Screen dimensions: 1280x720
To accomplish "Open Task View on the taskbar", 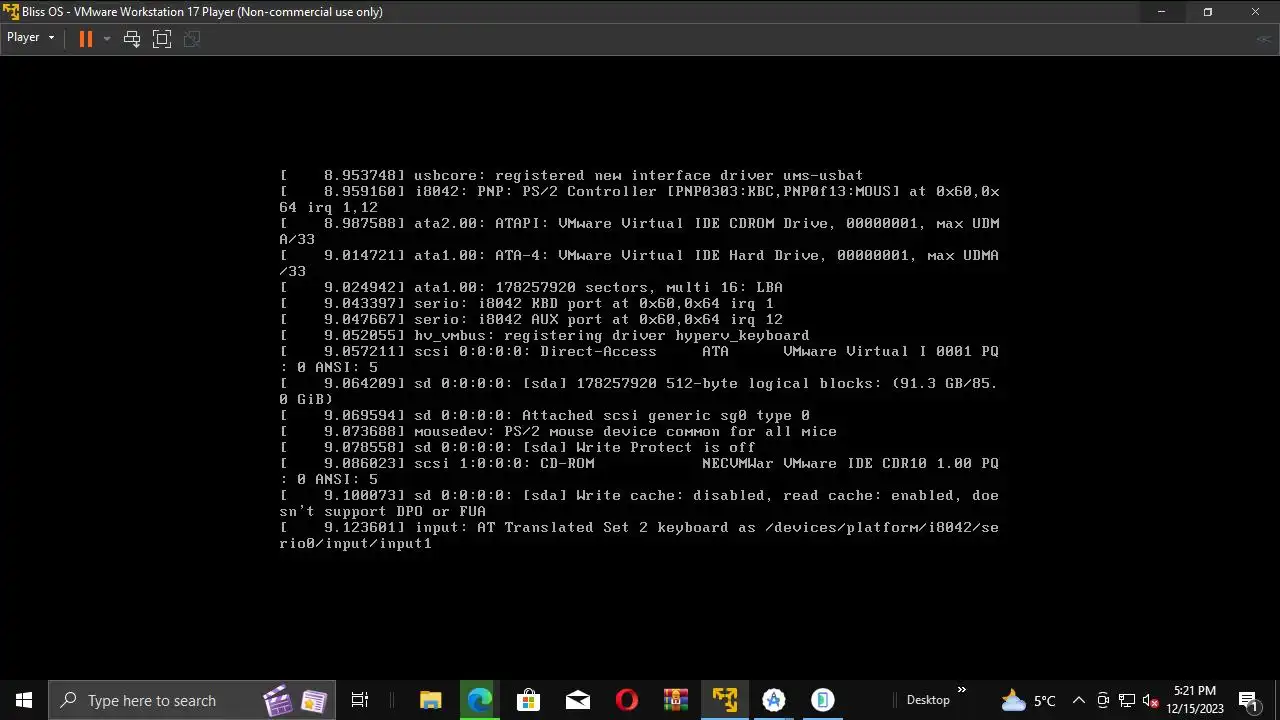I will click(360, 700).
